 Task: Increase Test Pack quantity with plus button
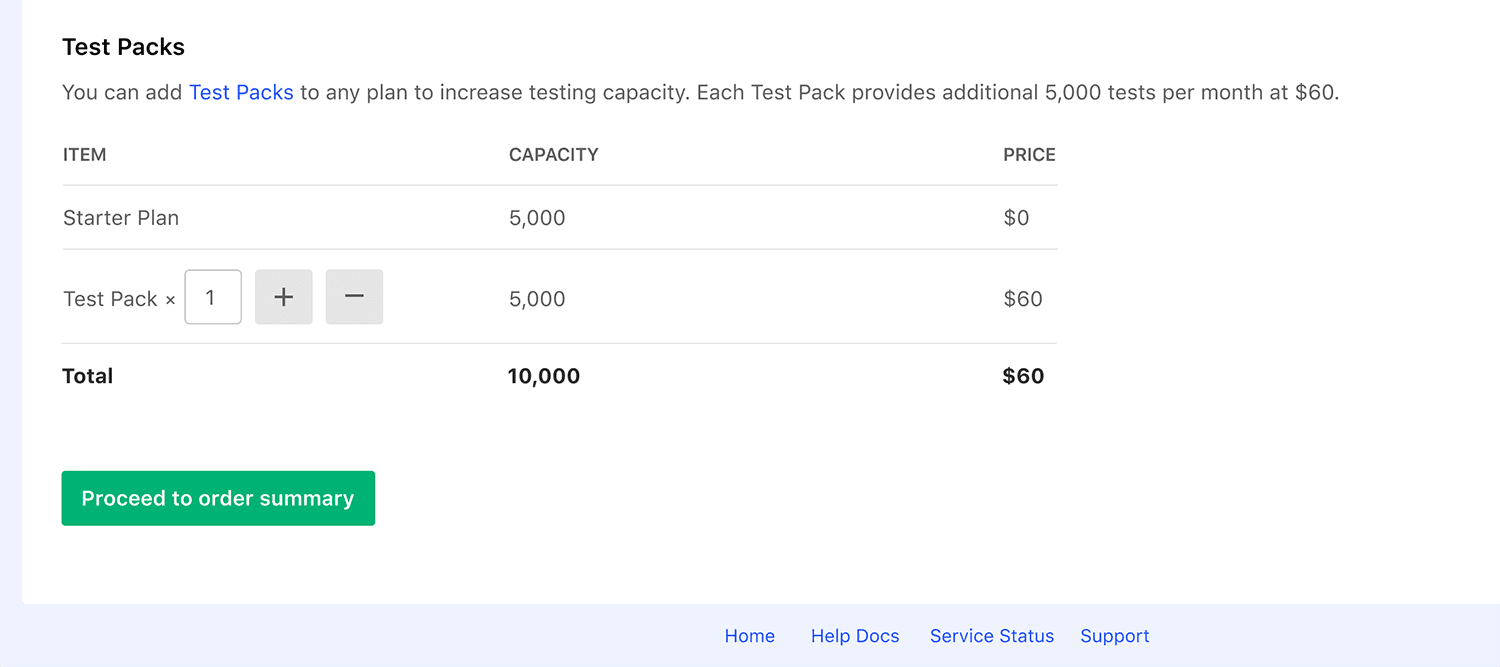(283, 296)
